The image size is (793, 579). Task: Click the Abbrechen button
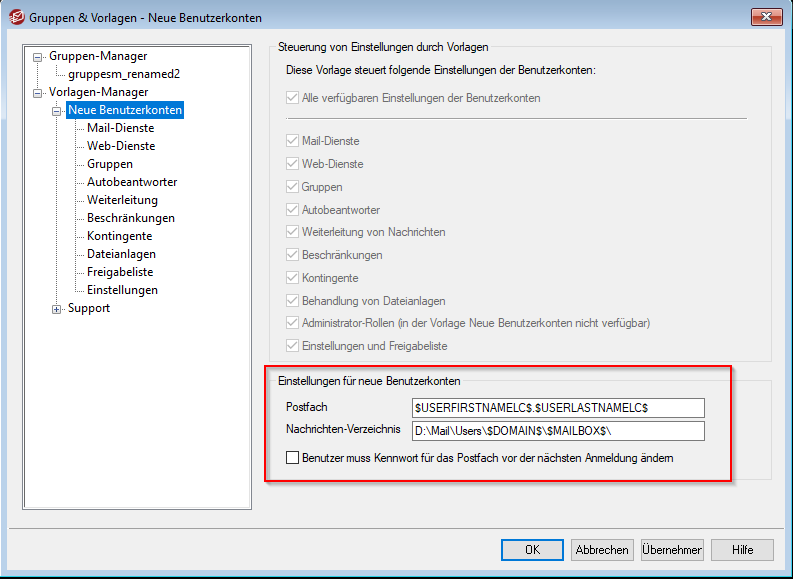click(602, 550)
